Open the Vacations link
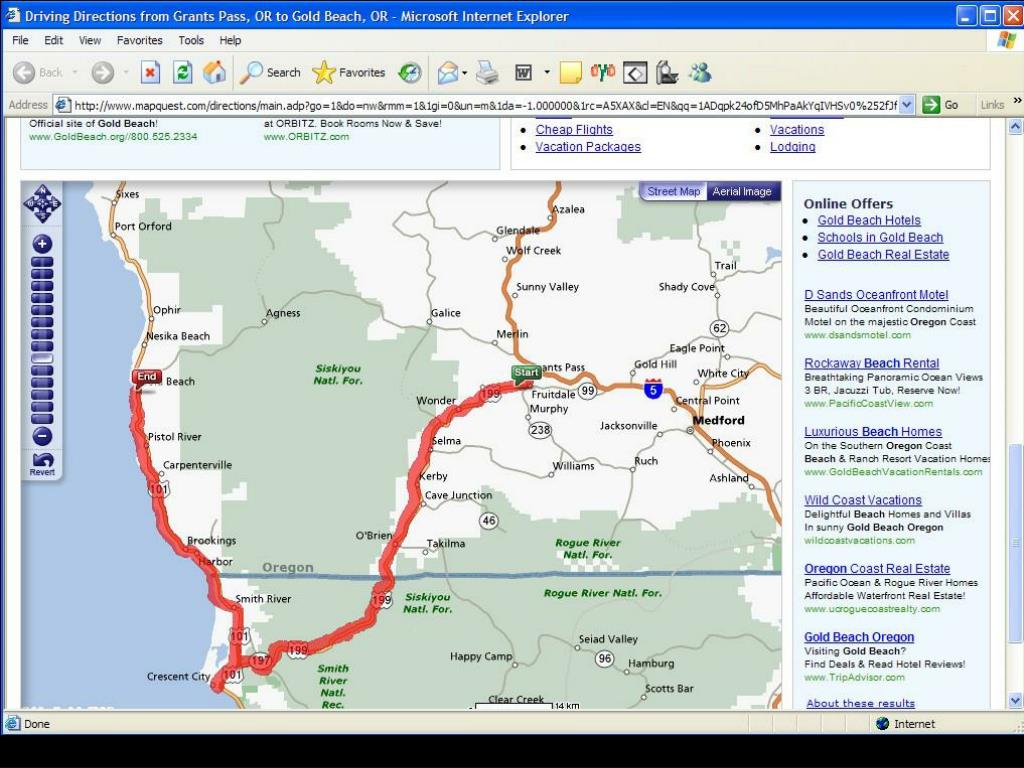 point(797,129)
